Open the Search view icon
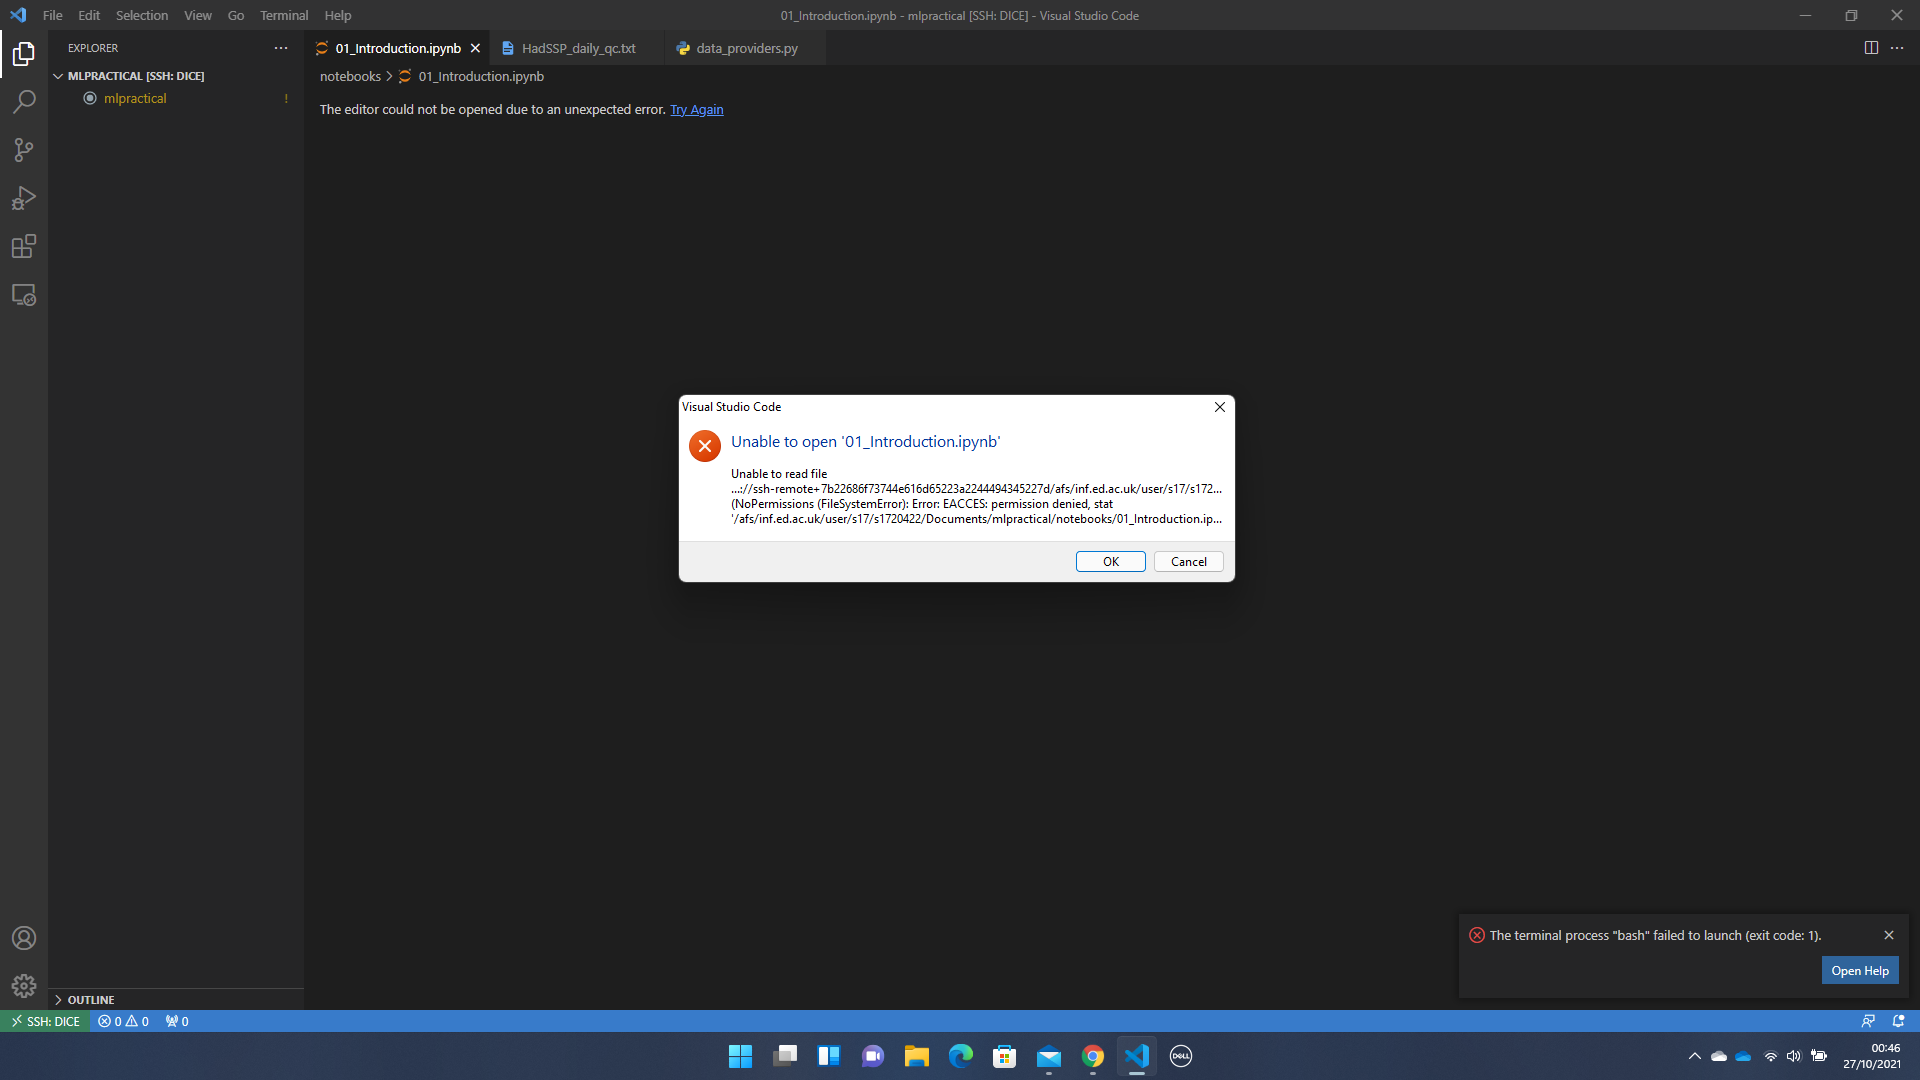 [x=24, y=101]
